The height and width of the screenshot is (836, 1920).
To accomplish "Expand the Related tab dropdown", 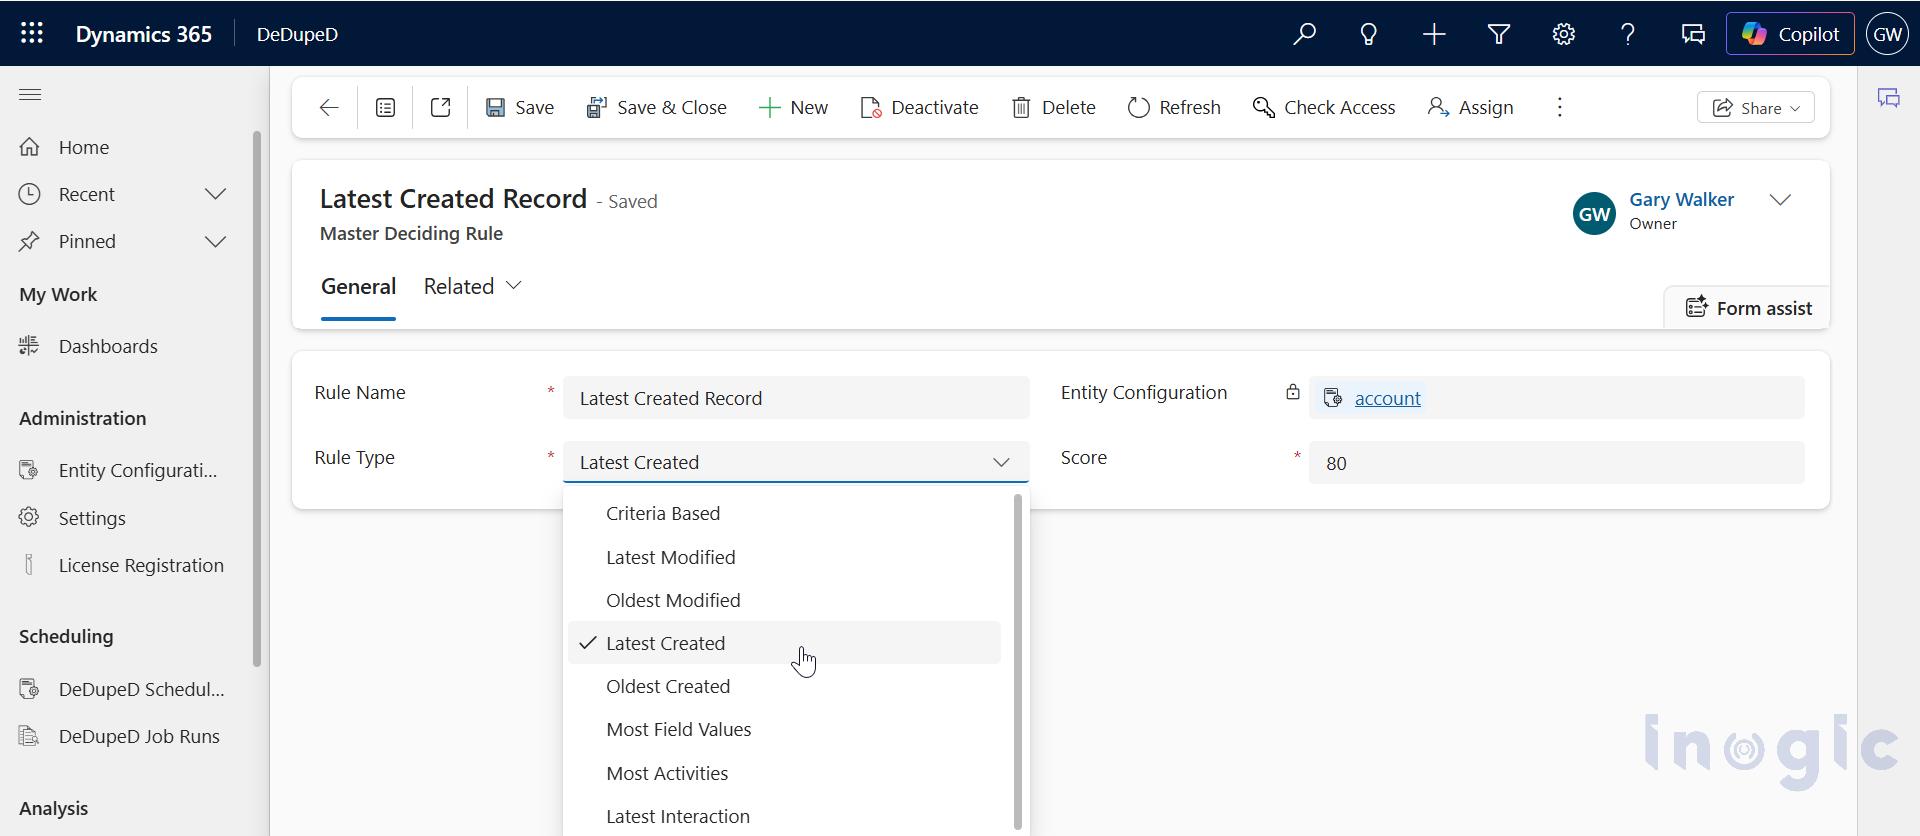I will (x=473, y=287).
